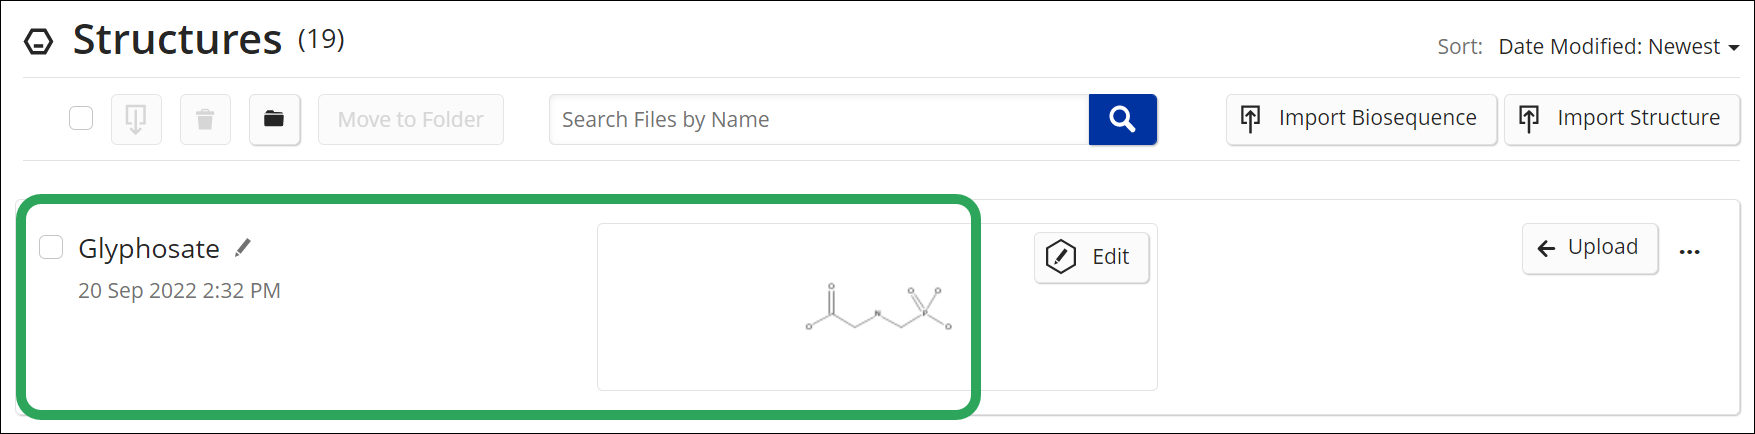The image size is (1755, 434).
Task: Click the Edit button for Glyphosate
Action: [x=1091, y=257]
